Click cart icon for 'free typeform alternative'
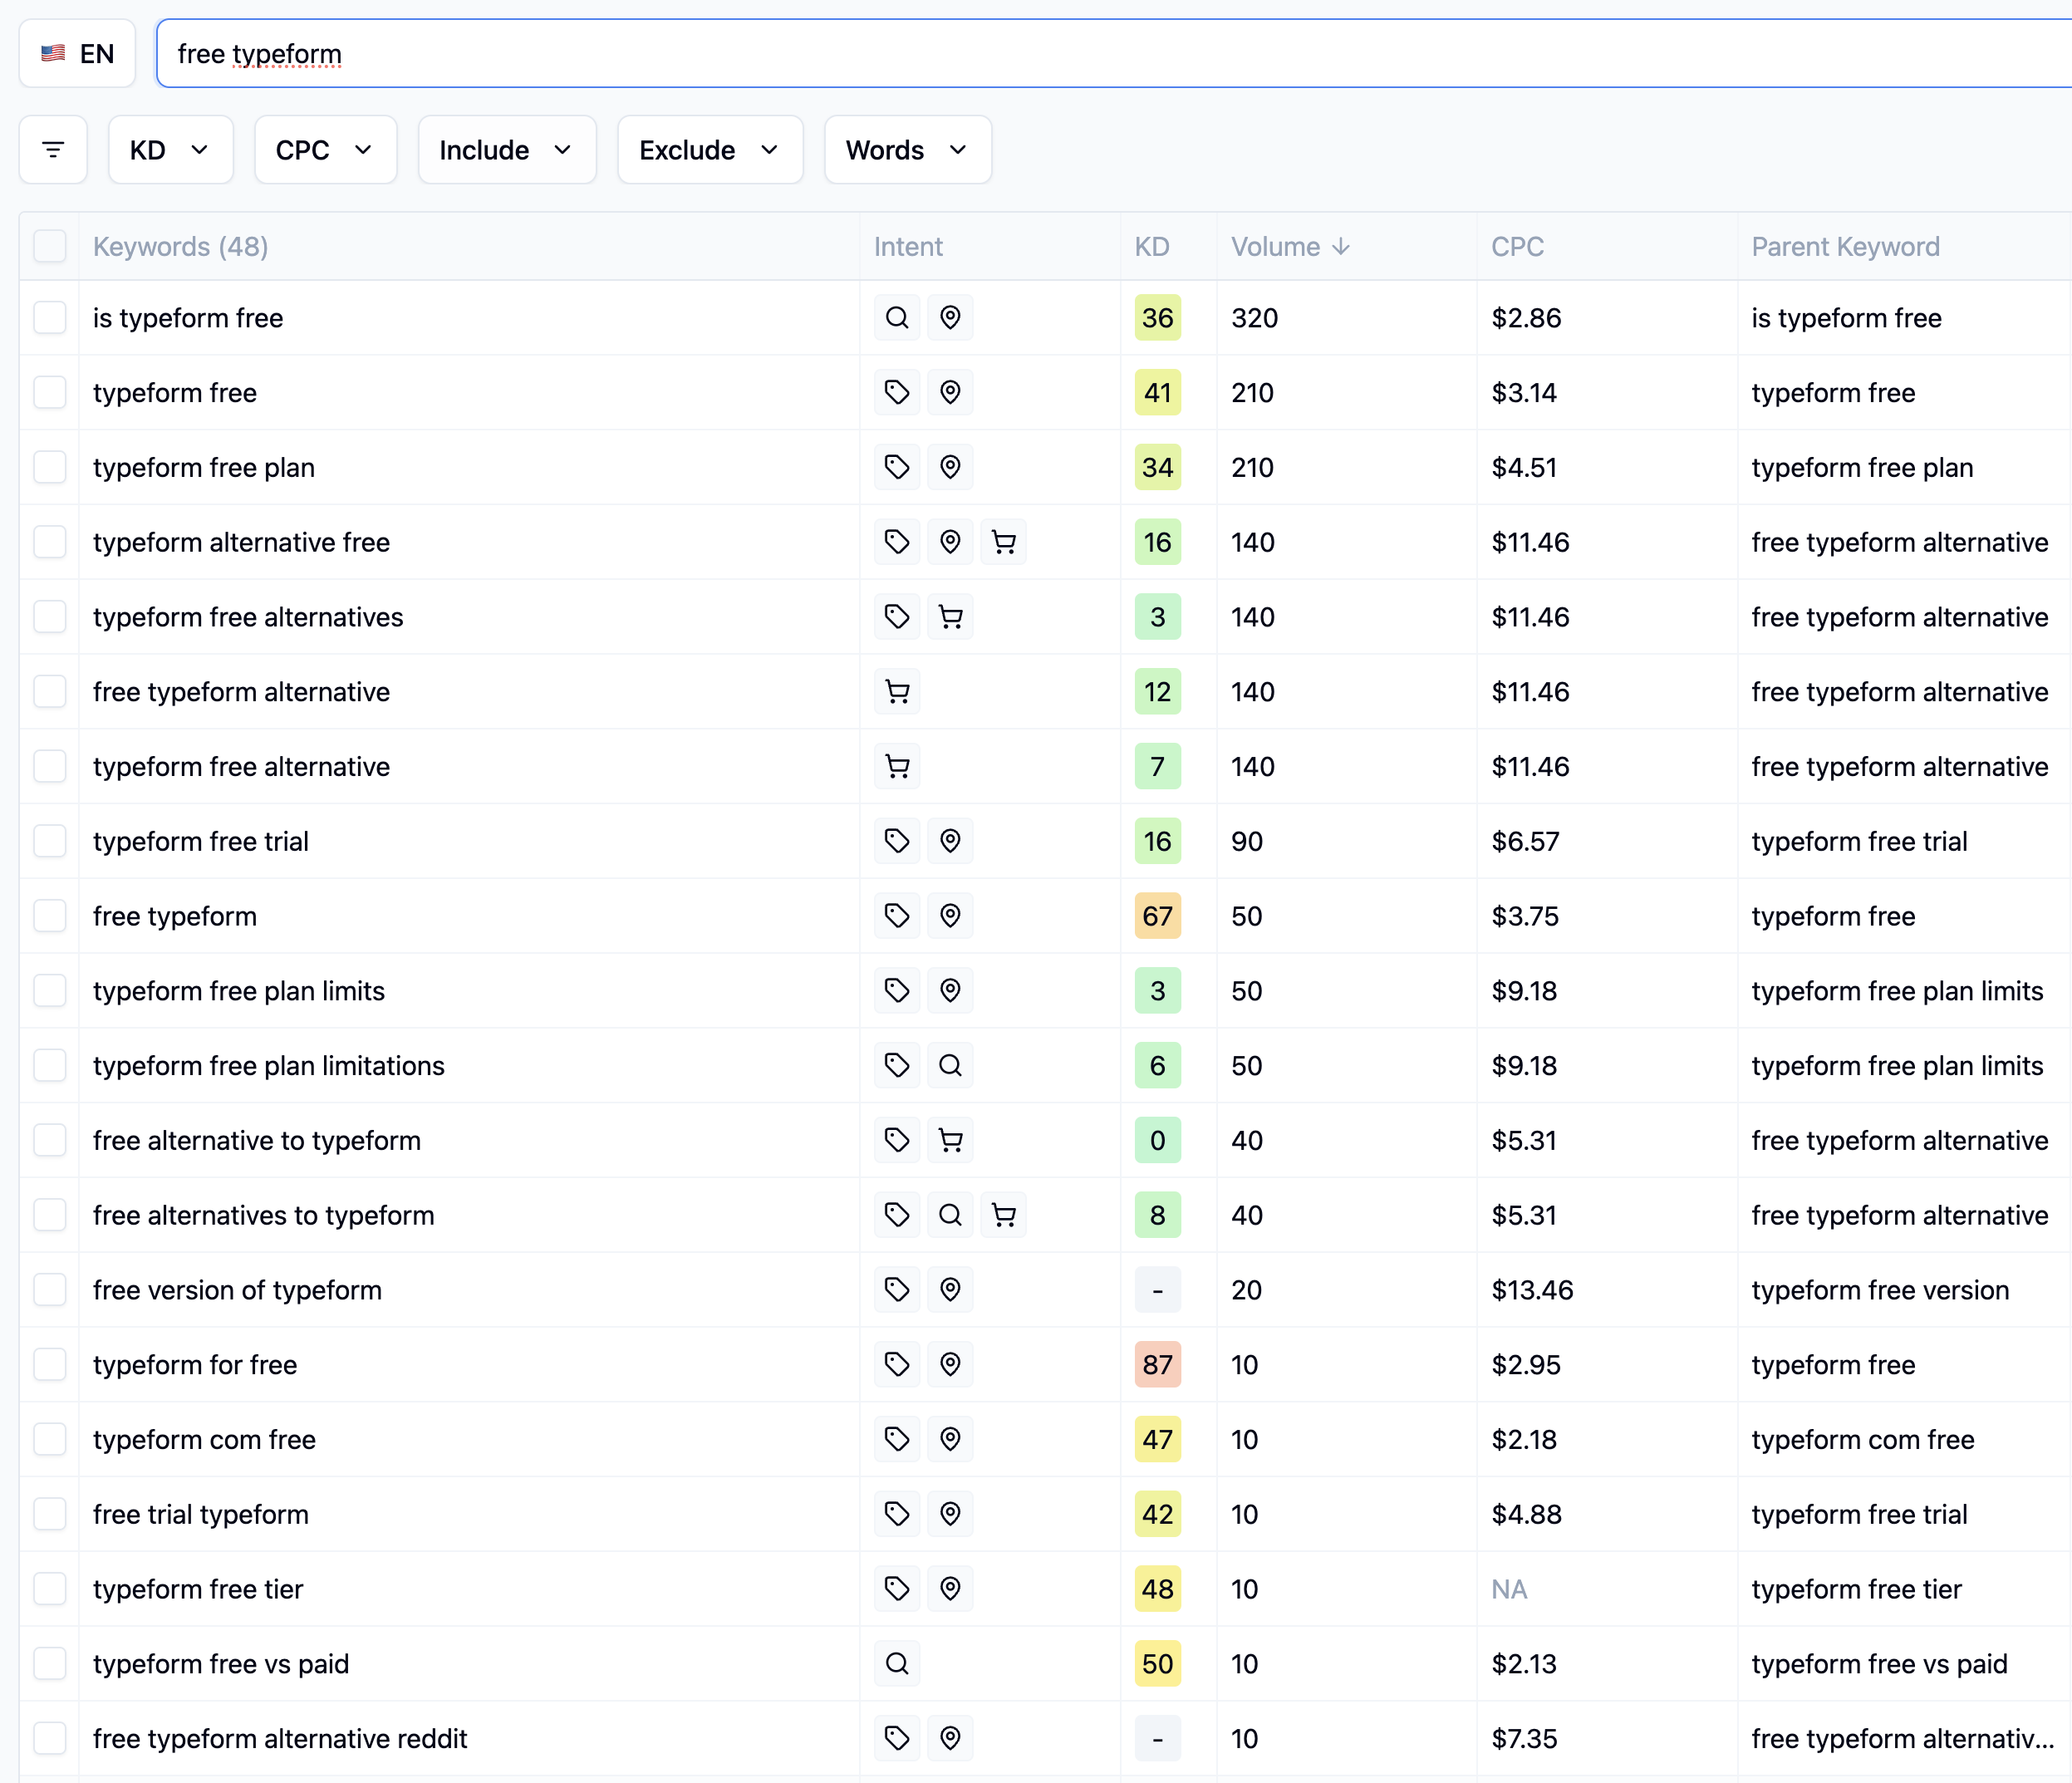This screenshot has width=2072, height=1783. pos(897,692)
